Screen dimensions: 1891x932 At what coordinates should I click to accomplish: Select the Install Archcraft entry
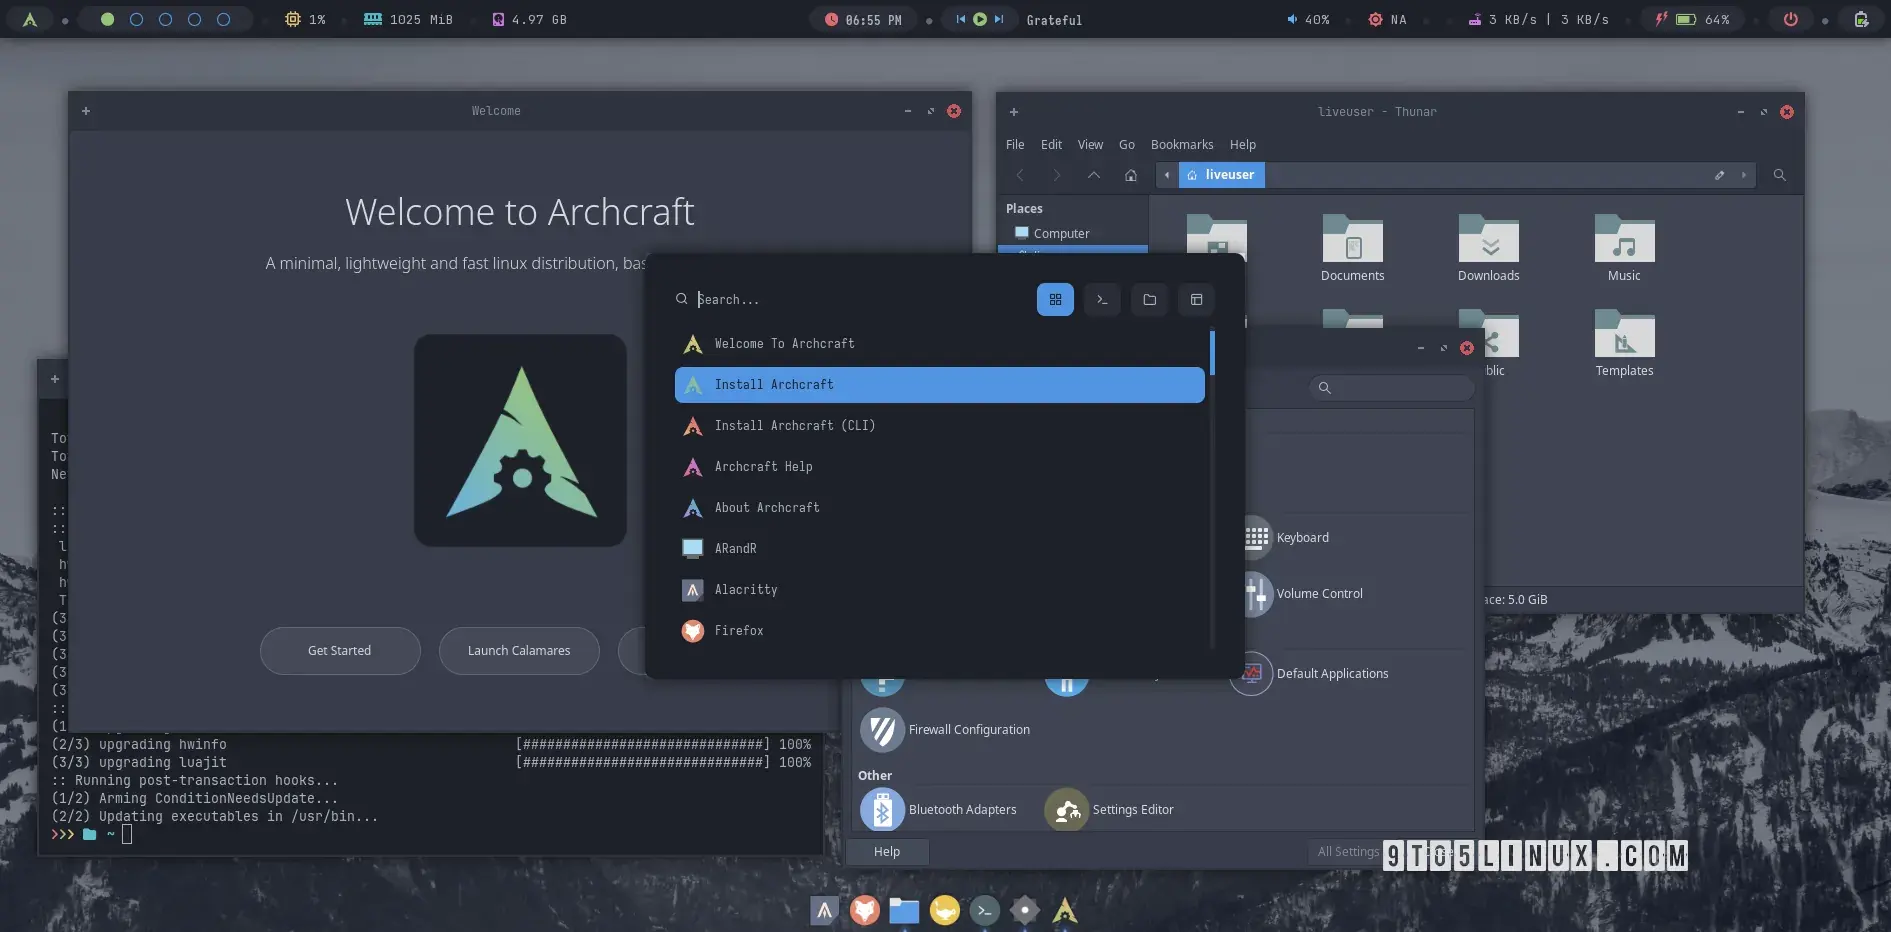[939, 385]
